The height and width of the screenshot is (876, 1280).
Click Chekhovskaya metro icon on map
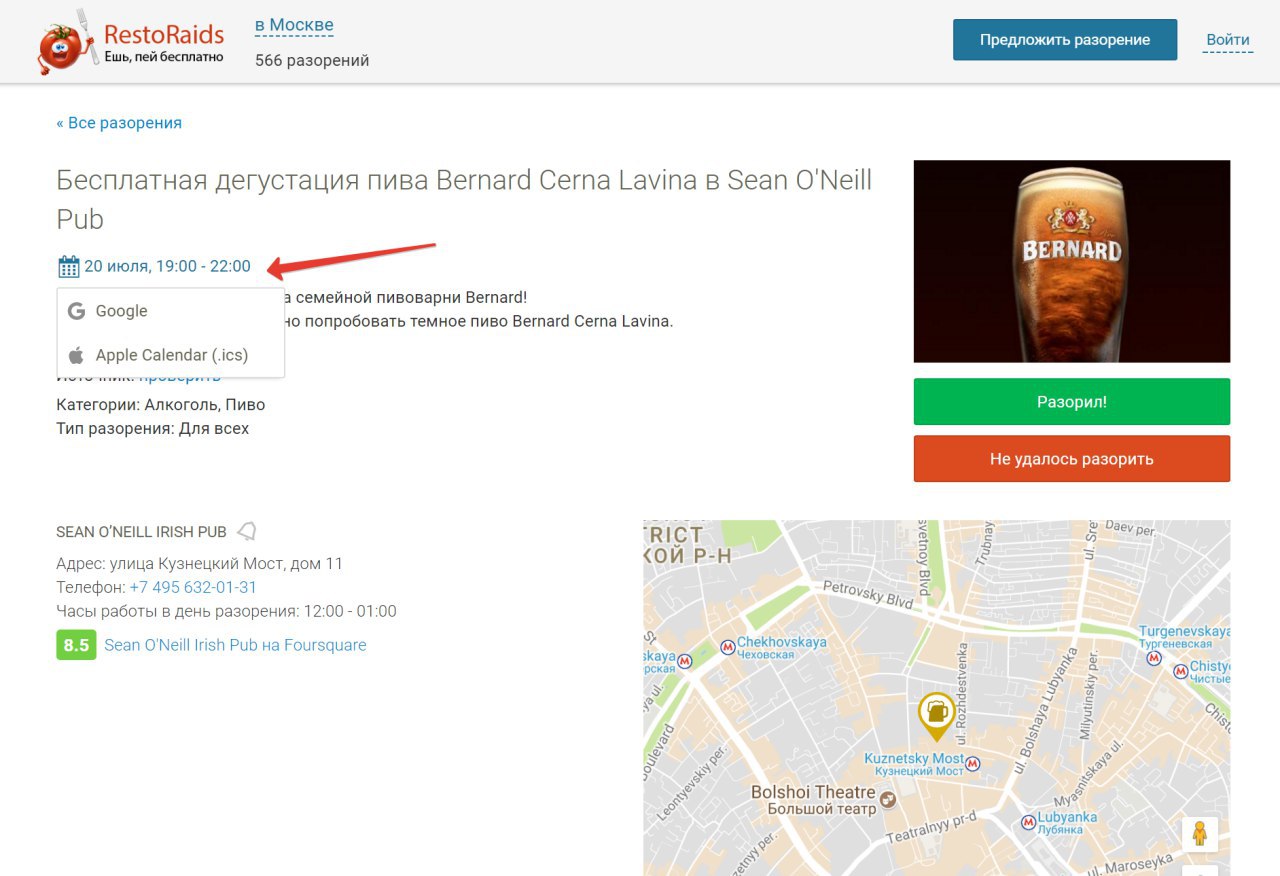click(727, 647)
